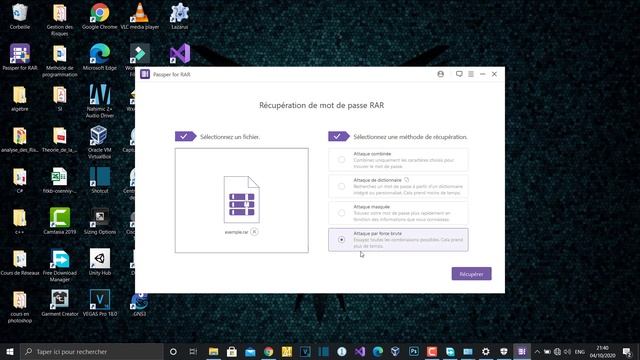Select Cours de Réseaux desktop folder

coord(20,262)
